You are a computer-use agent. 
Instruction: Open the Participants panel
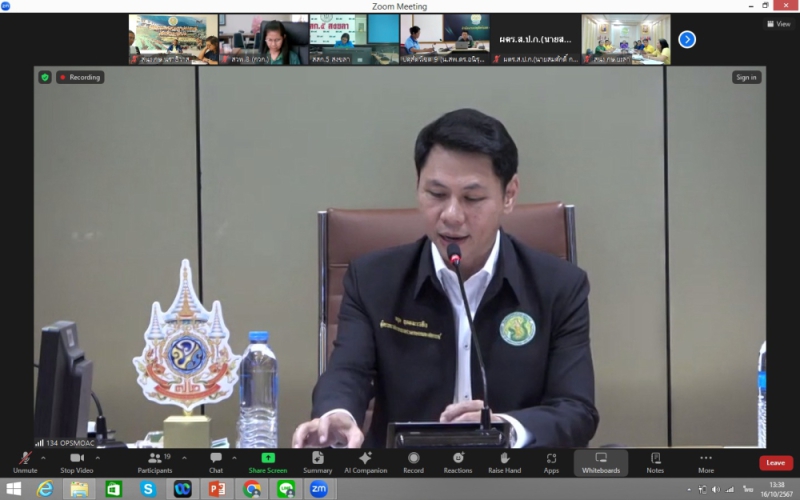click(x=155, y=459)
